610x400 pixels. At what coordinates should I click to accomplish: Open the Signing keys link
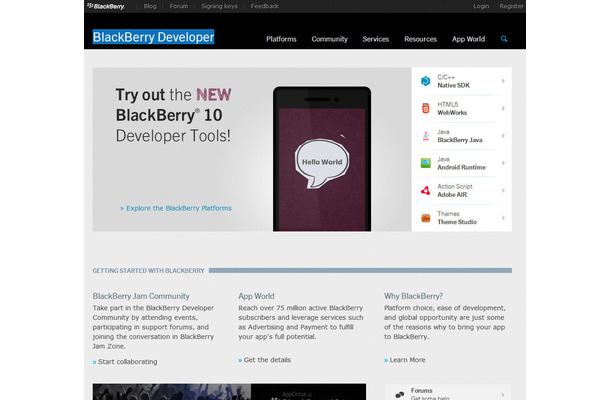click(219, 6)
